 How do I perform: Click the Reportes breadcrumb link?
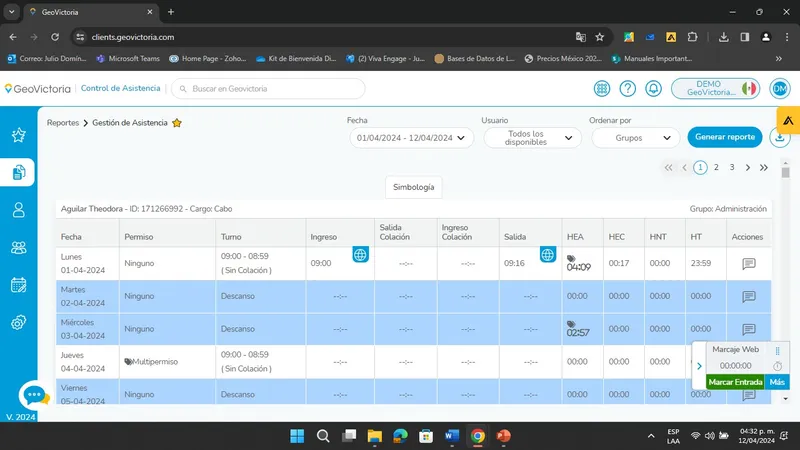point(63,123)
